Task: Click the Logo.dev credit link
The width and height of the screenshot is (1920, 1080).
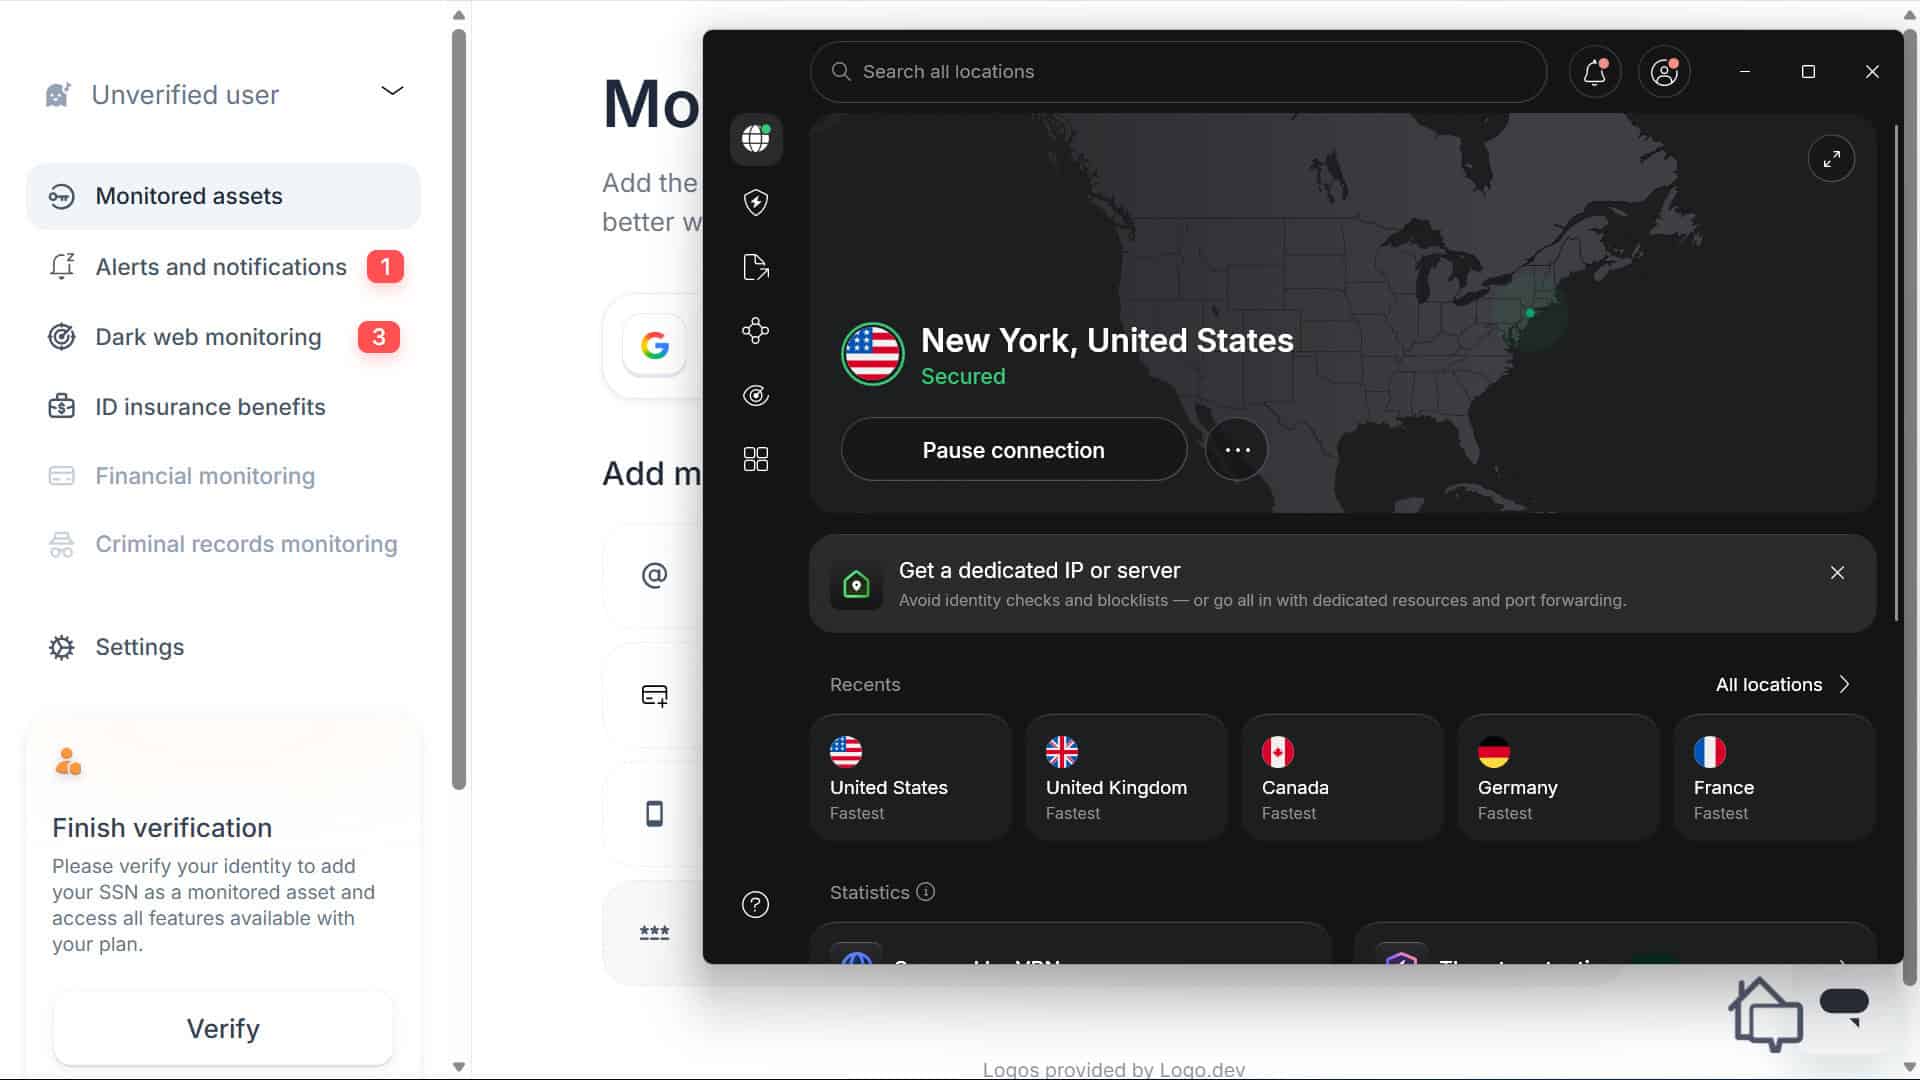Action: [x=1113, y=1069]
